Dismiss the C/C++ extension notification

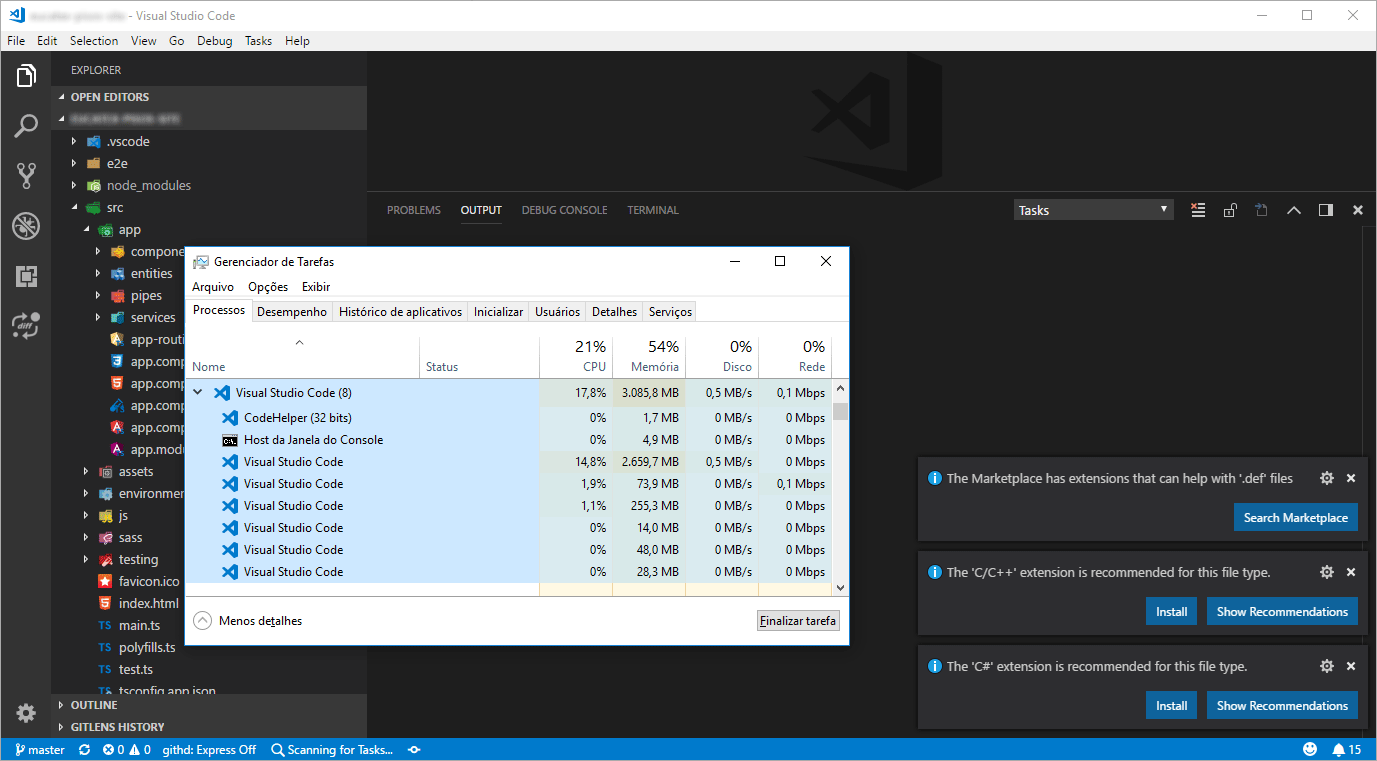(1351, 572)
